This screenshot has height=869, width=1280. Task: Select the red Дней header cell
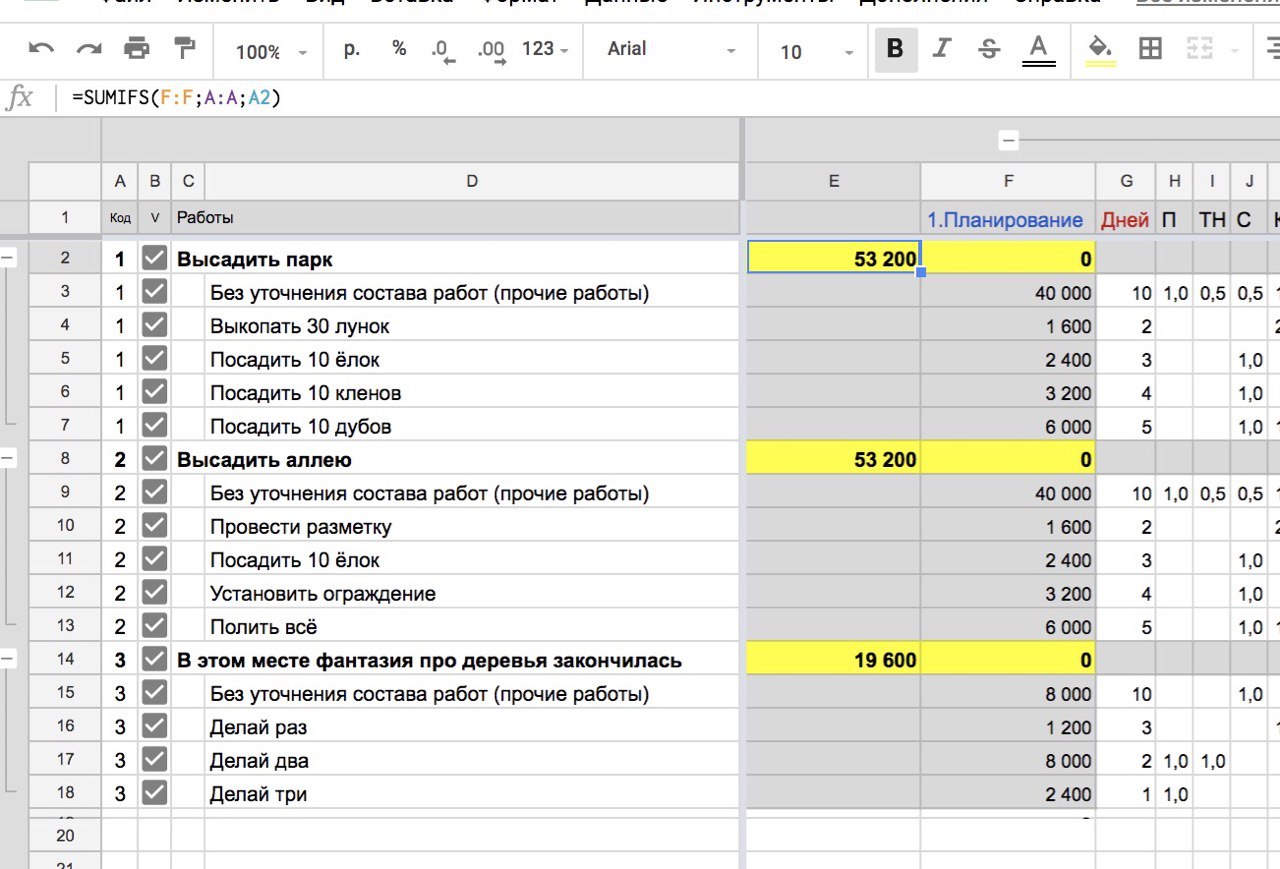1126,220
